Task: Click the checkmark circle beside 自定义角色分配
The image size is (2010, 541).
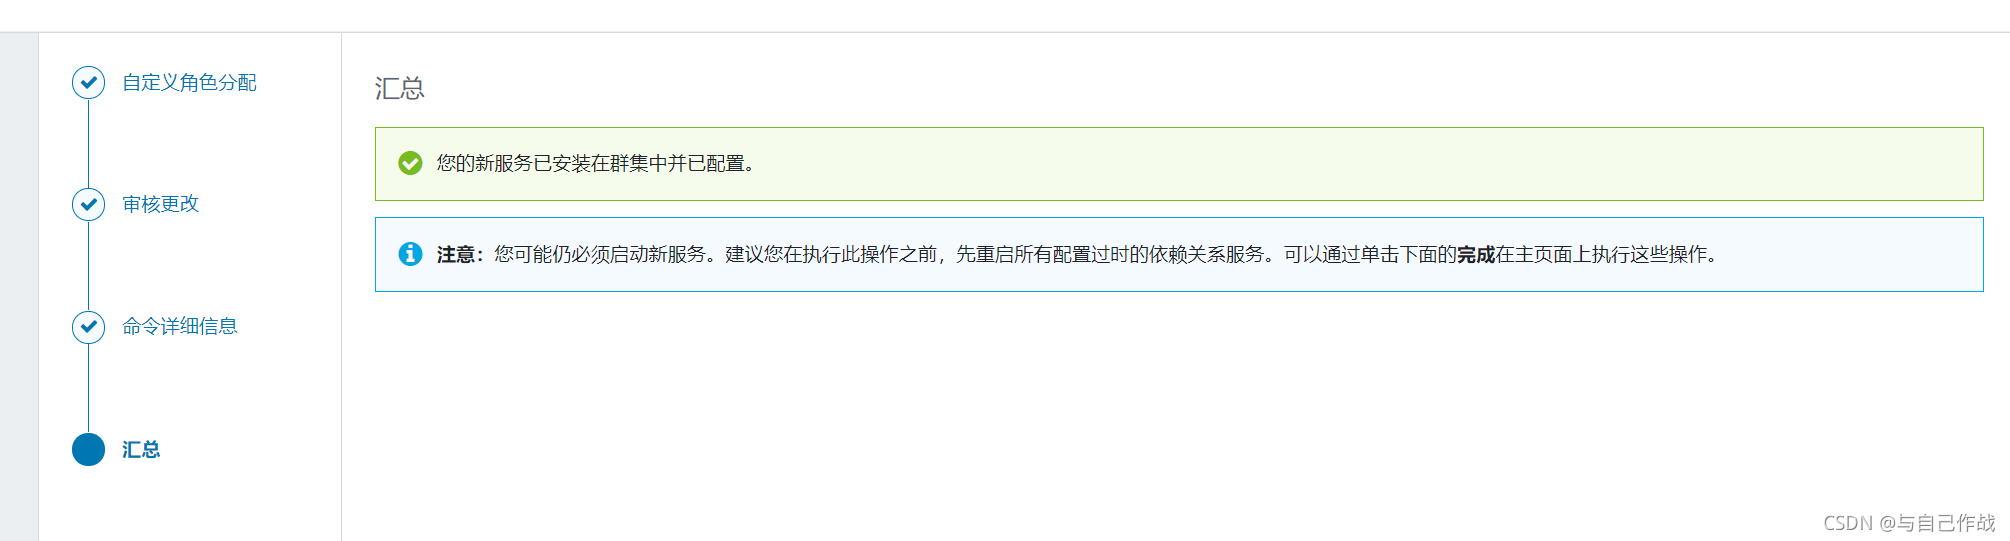Action: coord(88,82)
